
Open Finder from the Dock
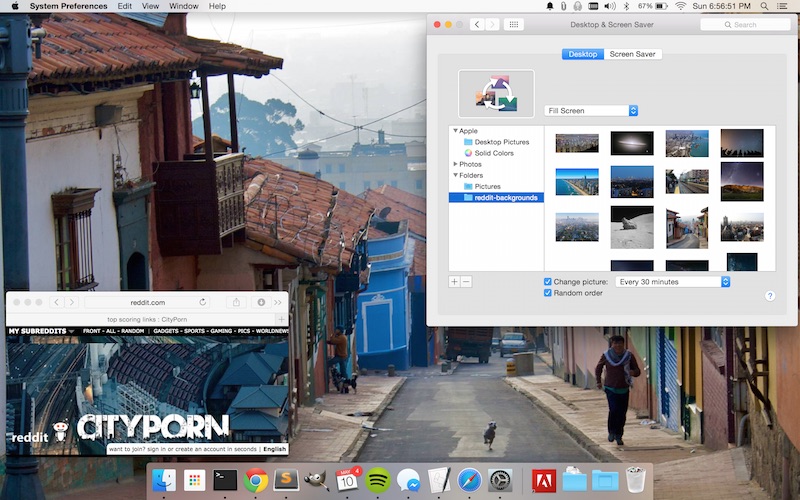point(164,480)
